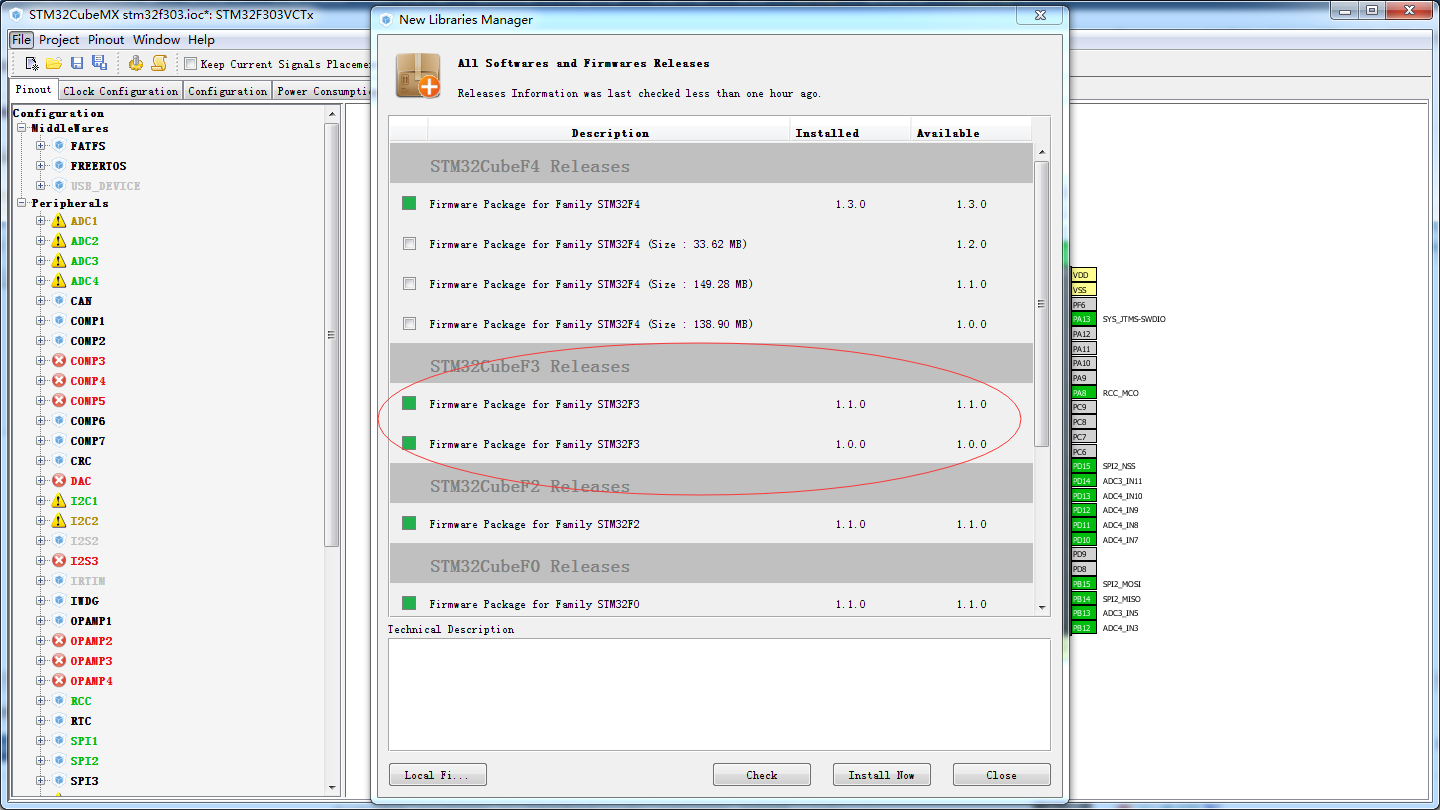Open the Project menu
Viewport: 1440px width, 810px height.
(59, 40)
